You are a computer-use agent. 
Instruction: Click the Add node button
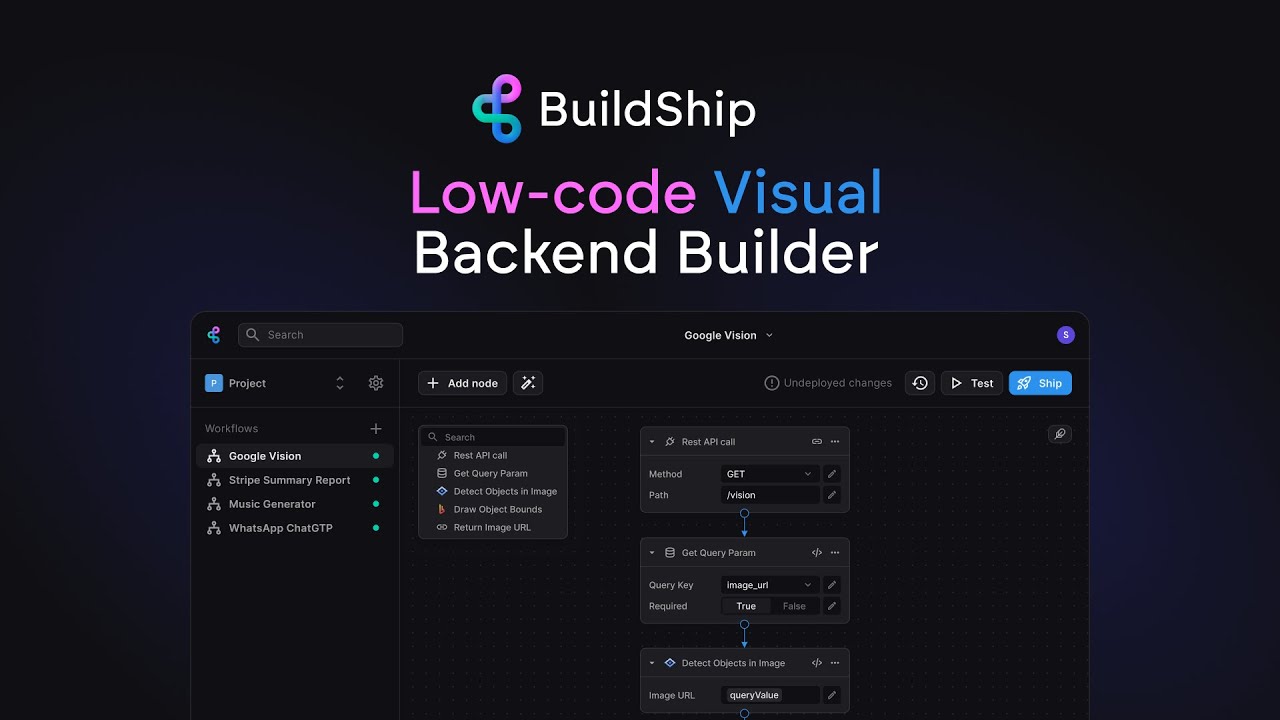click(462, 383)
